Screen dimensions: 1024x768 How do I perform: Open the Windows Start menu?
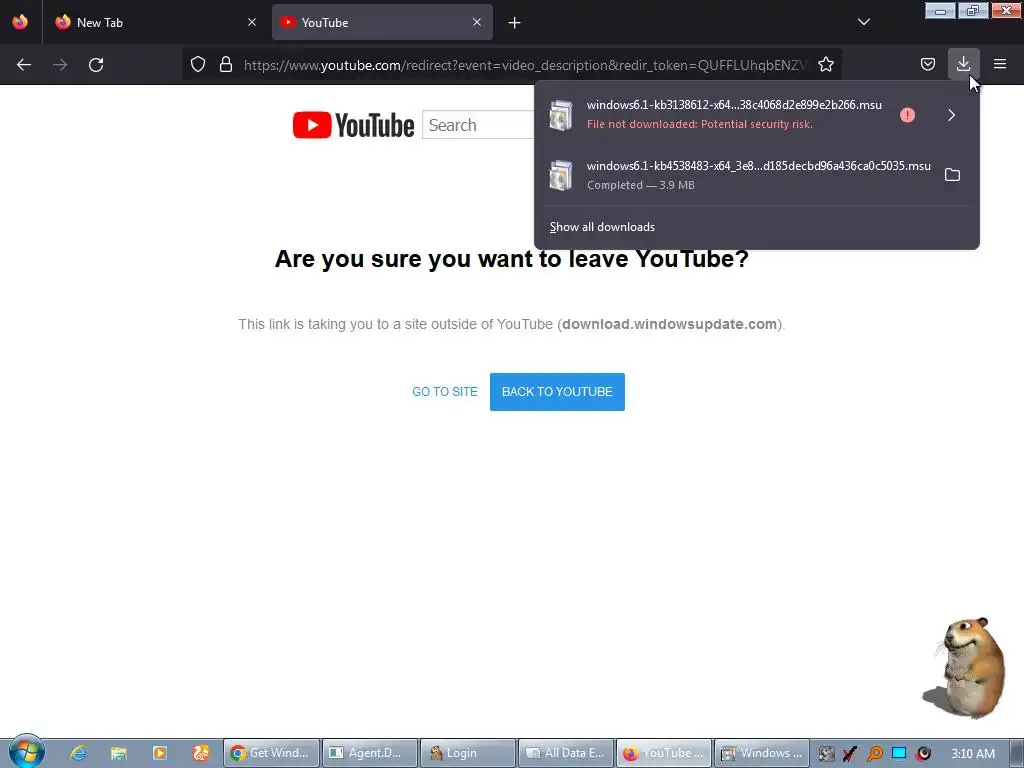pyautogui.click(x=25, y=752)
